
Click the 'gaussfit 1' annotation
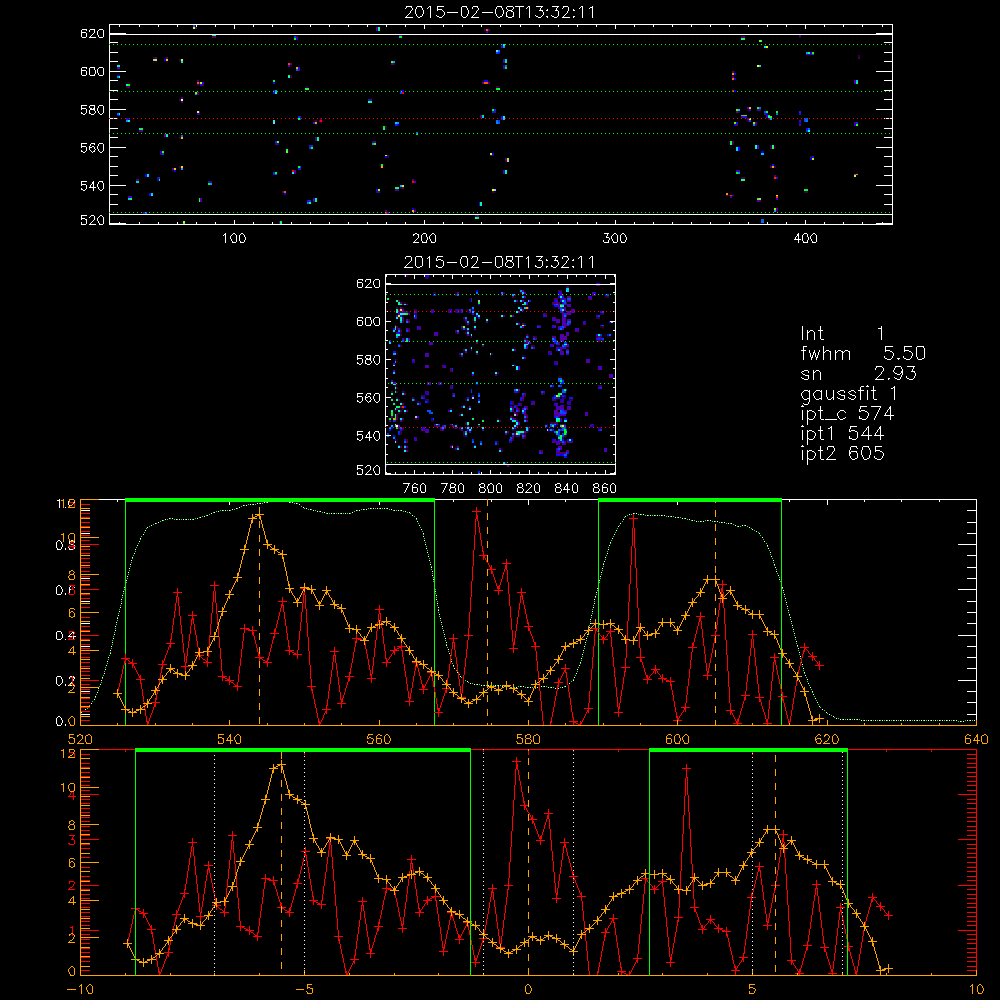tap(849, 393)
